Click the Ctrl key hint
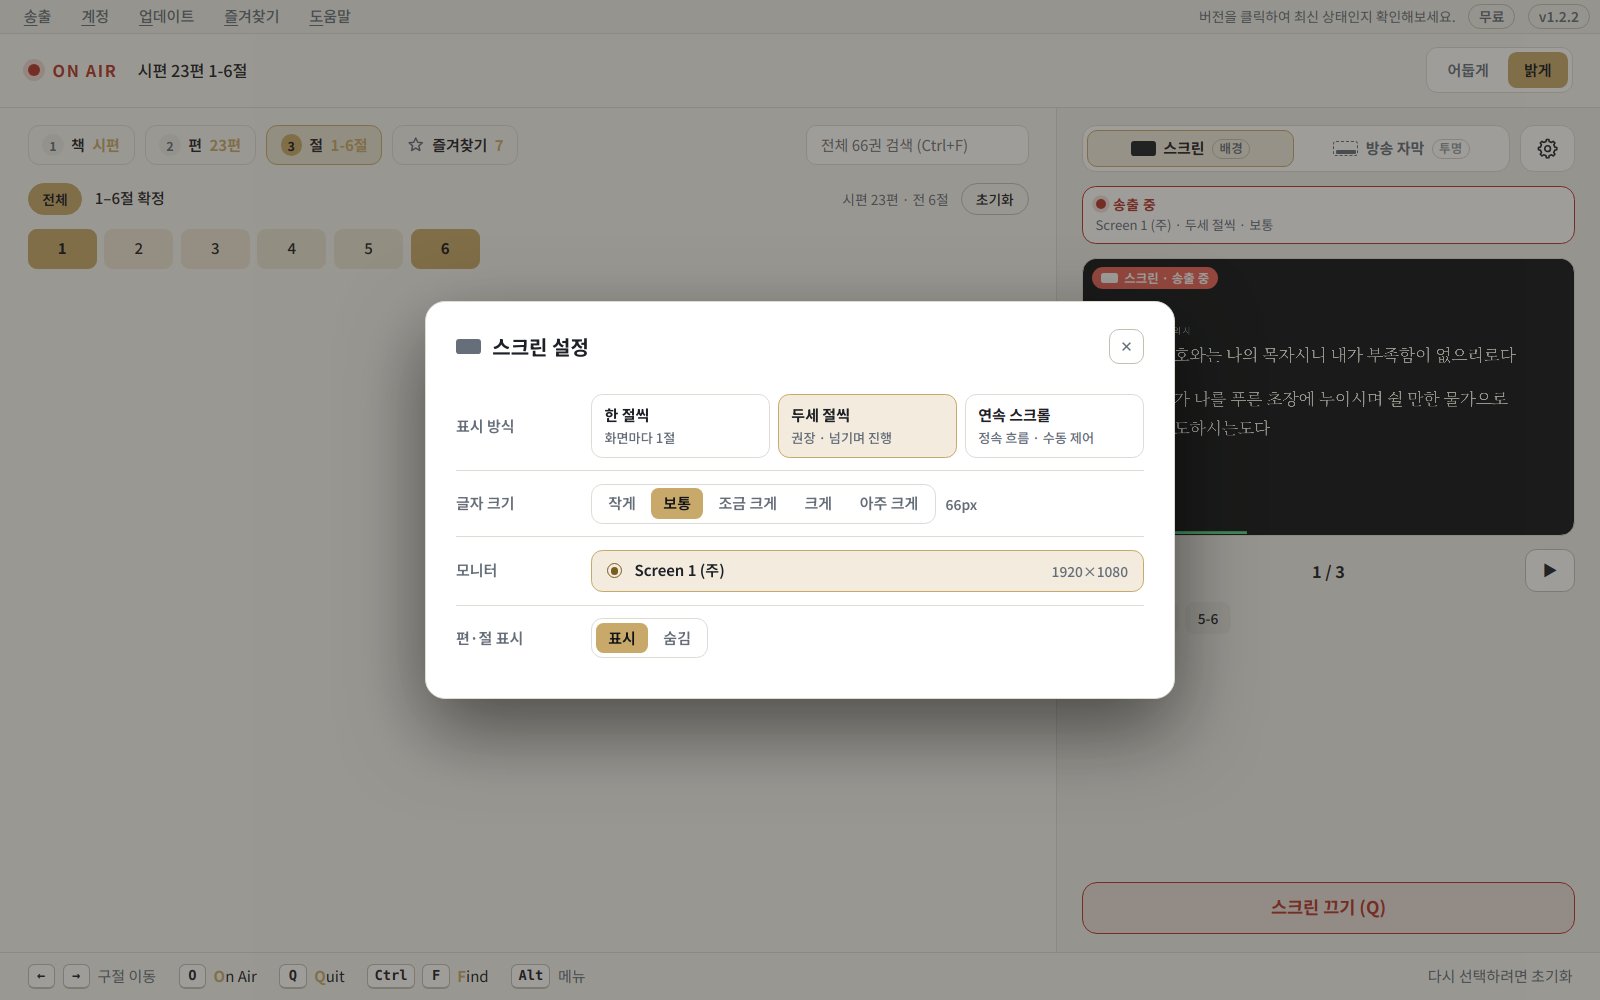Screen dimensions: 1600x1000 pyautogui.click(x=391, y=976)
